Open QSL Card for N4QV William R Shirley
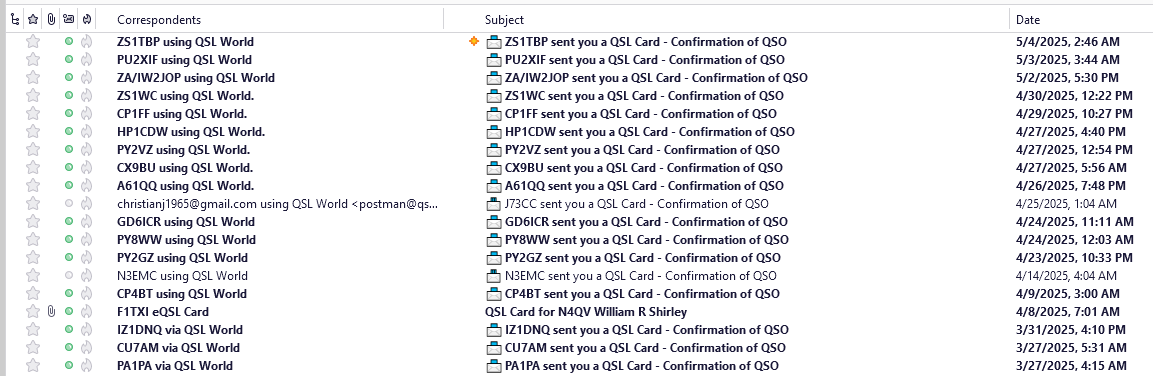The height and width of the screenshot is (376, 1153). pos(586,312)
